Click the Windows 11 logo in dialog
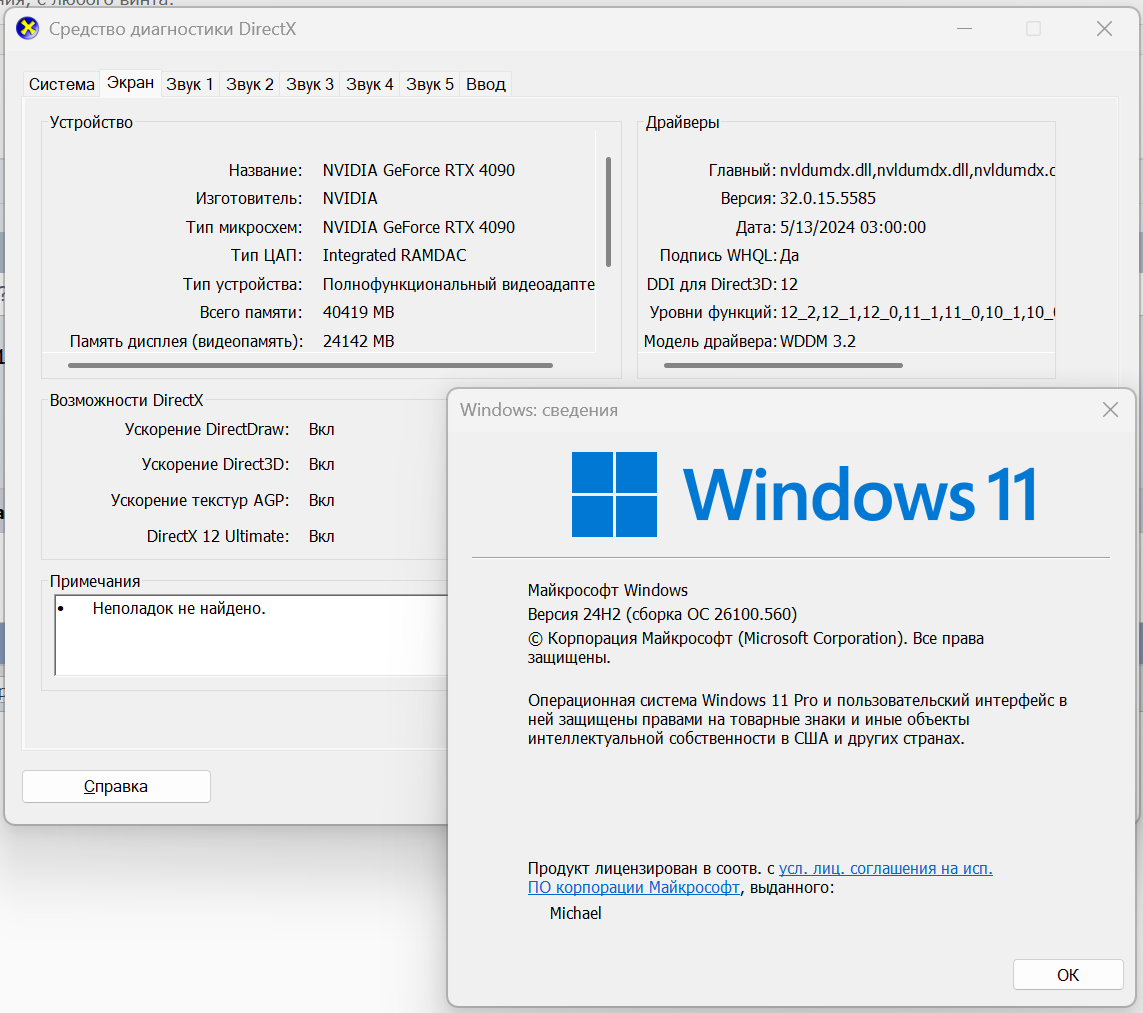Screen dimensions: 1143x1013 (x=803, y=494)
